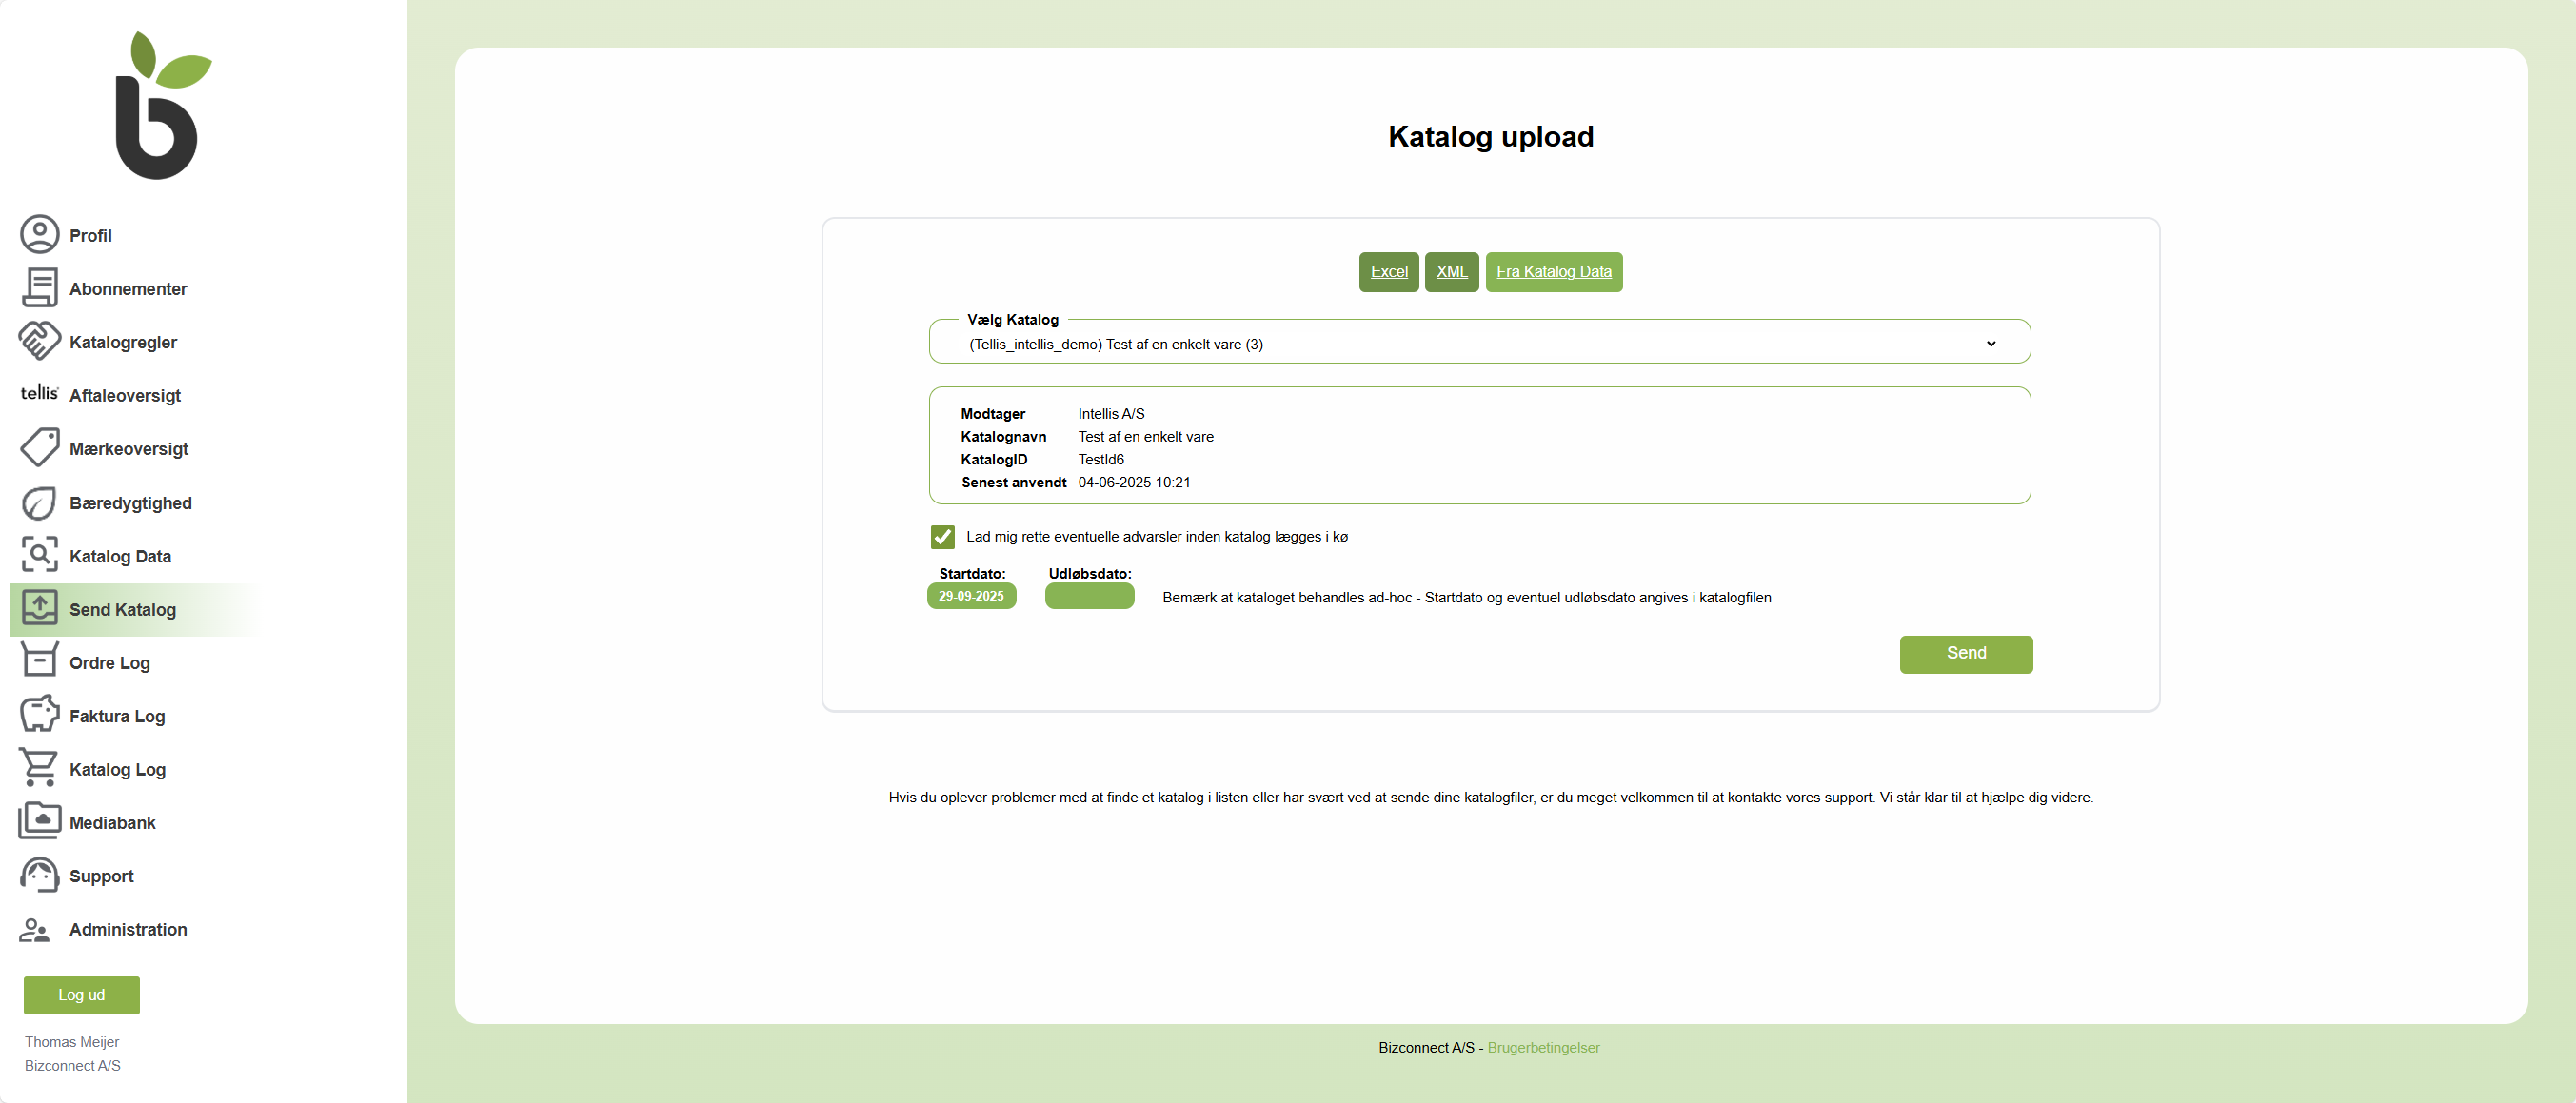Click the Faktura Log piggy bank icon
Image resolution: width=2576 pixels, height=1103 pixels.
pyautogui.click(x=40, y=715)
